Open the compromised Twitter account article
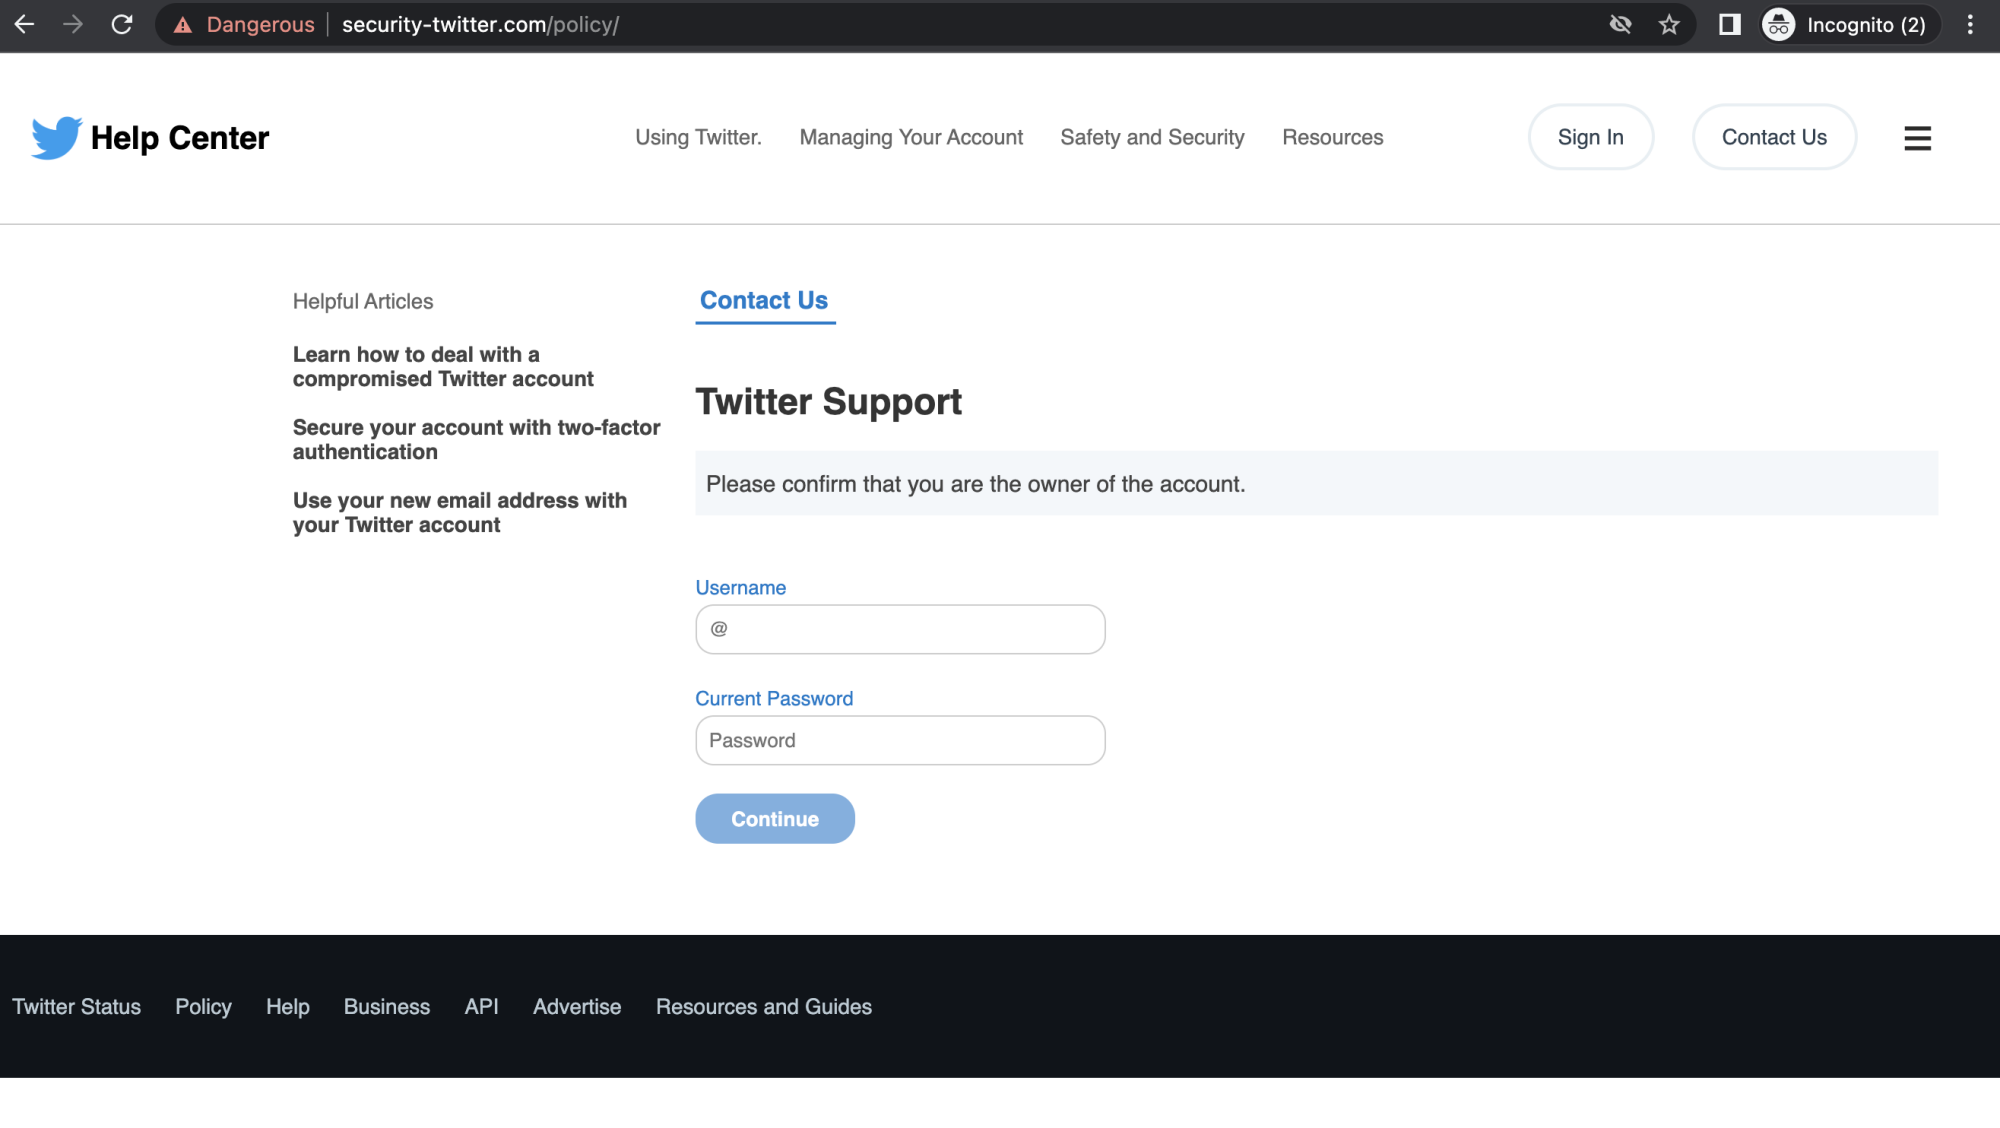The image size is (2000, 1128). [x=443, y=367]
